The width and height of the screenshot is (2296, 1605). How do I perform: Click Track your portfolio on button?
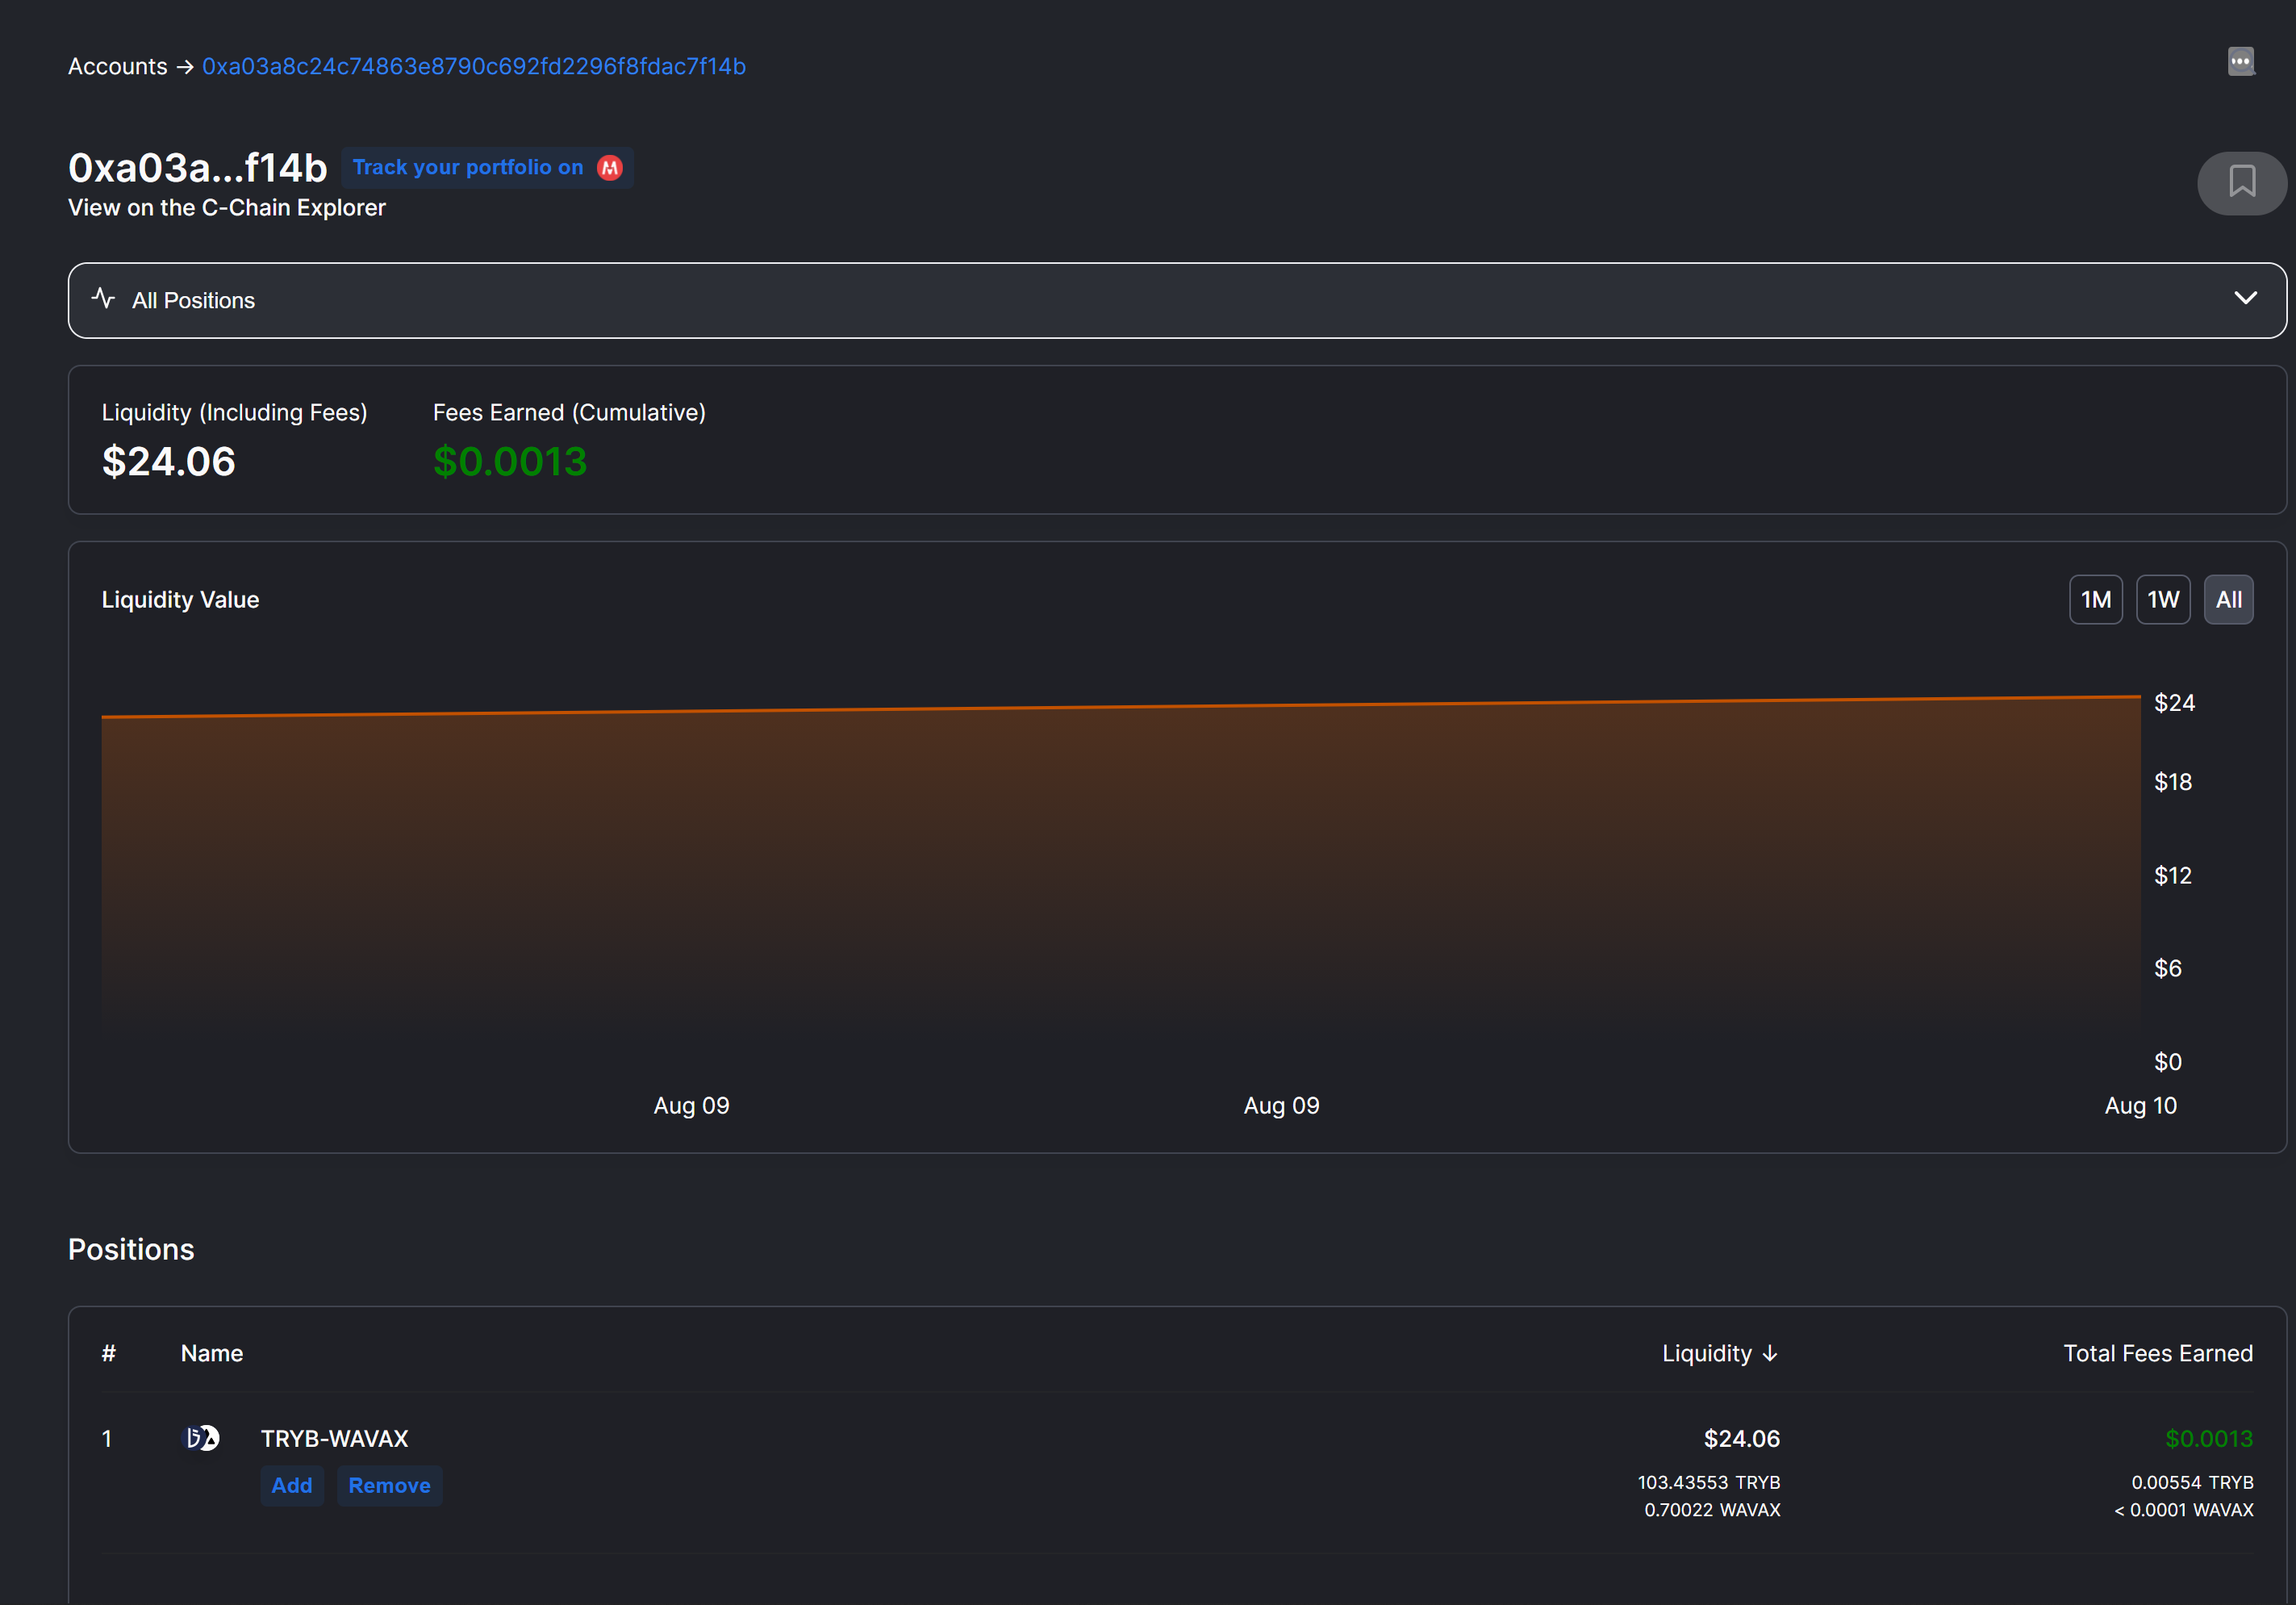point(487,168)
